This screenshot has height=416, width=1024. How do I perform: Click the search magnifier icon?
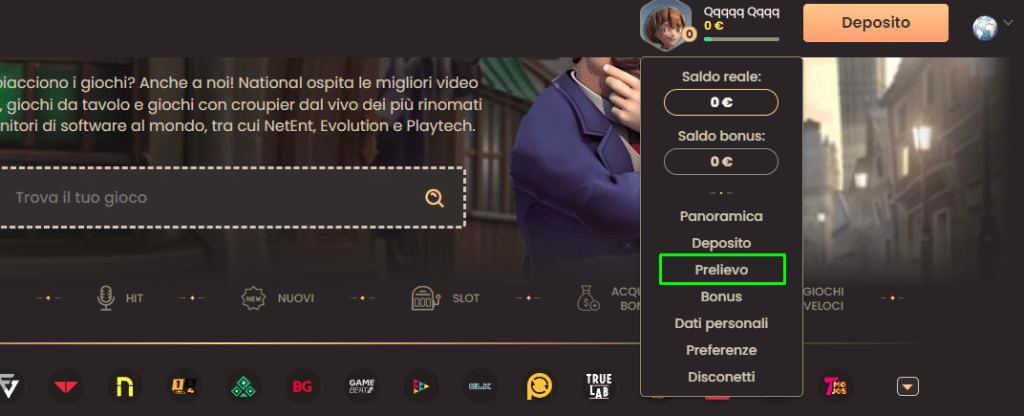(x=434, y=198)
